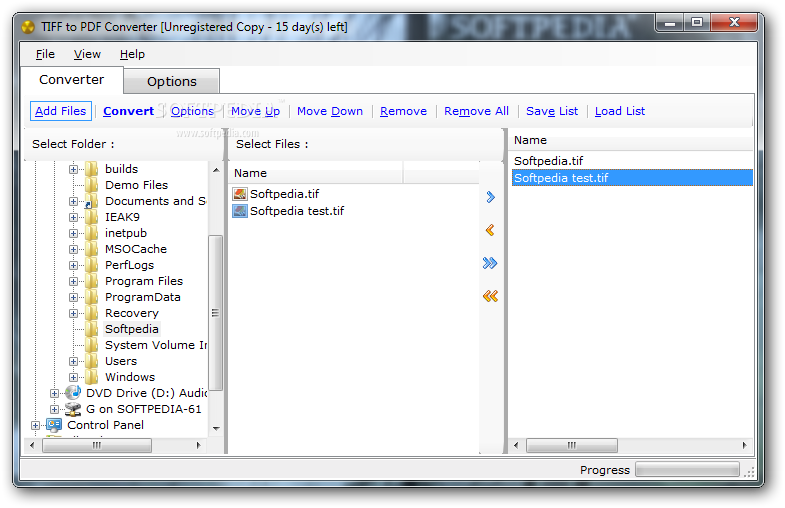This screenshot has height=508, width=785.
Task: Add selected file with single right arrow
Action: point(490,197)
